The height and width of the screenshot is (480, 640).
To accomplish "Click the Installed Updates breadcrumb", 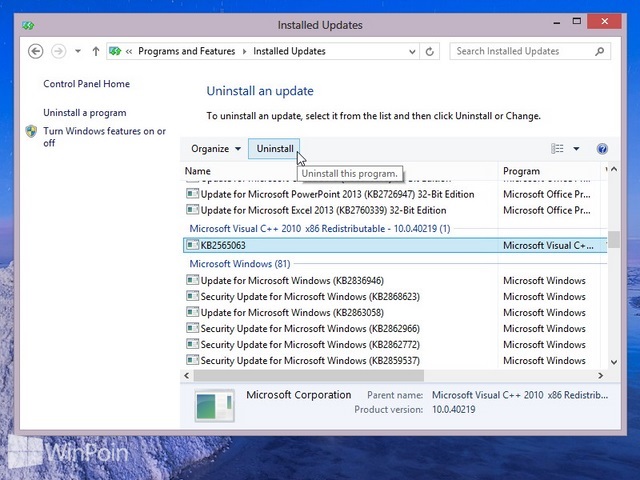I will point(289,51).
